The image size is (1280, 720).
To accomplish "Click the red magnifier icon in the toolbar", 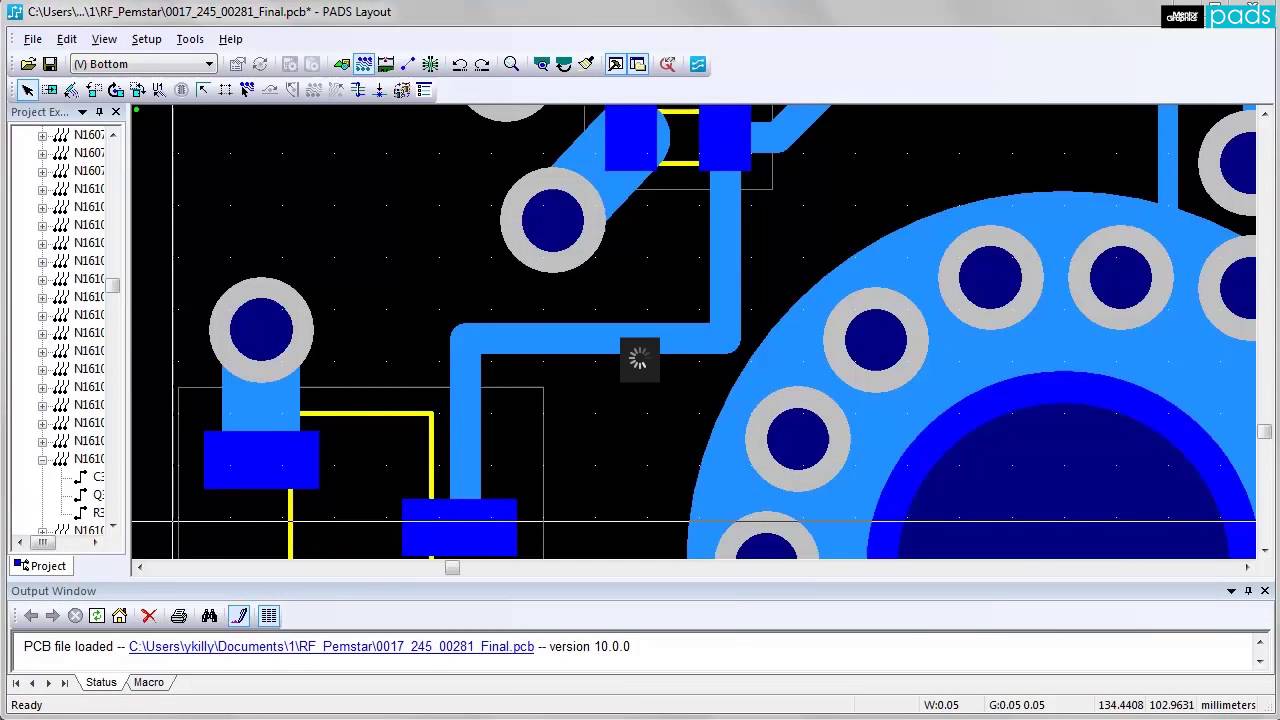I will coord(668,64).
